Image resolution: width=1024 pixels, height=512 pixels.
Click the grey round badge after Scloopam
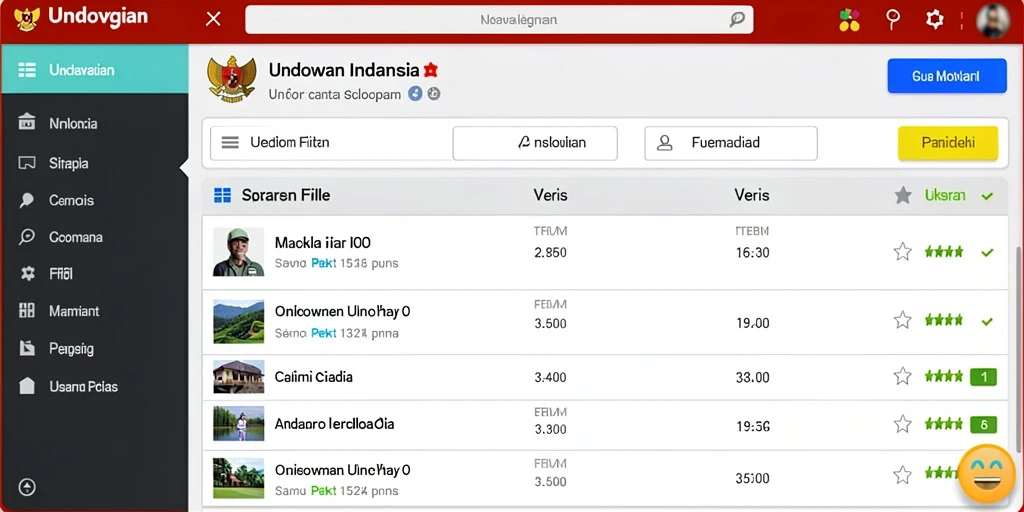click(x=434, y=94)
